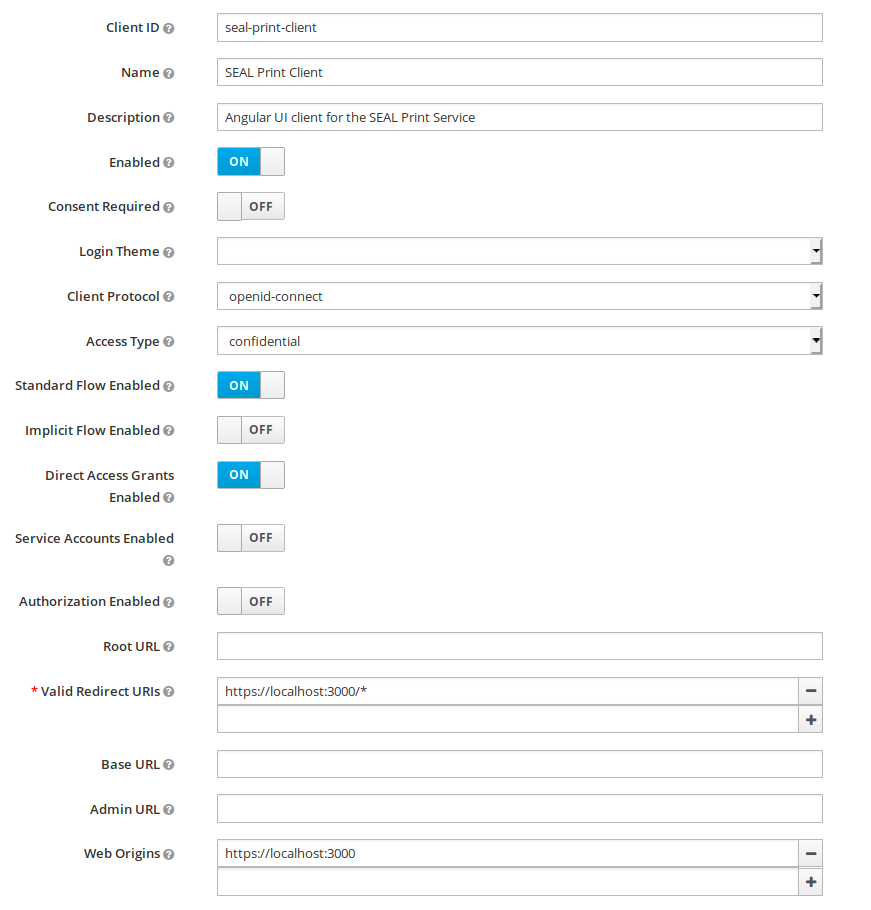Image resolution: width=871 pixels, height=910 pixels.
Task: Toggle Service Accounts Enabled on
Action: (x=251, y=538)
